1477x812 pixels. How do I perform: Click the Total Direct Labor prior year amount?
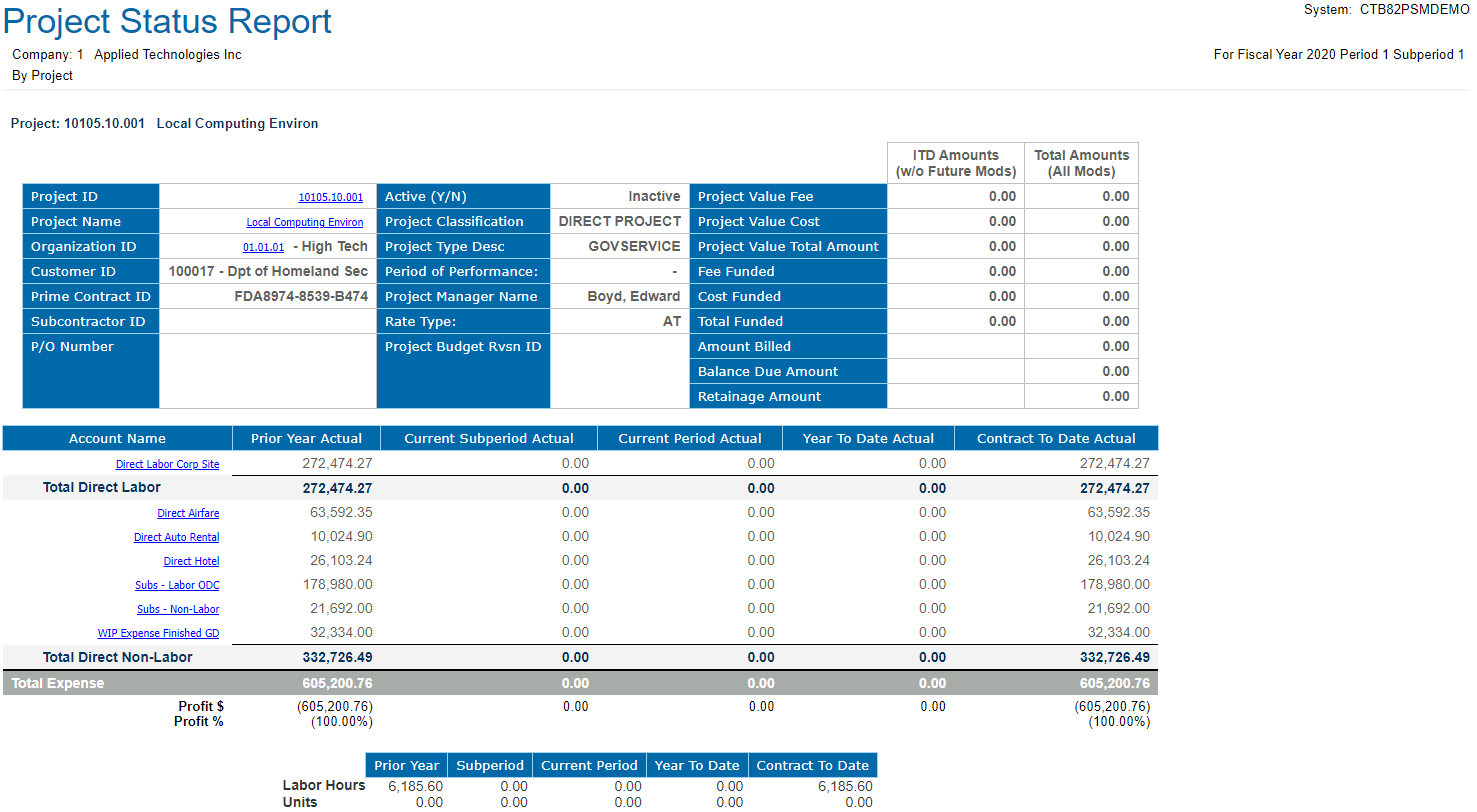[x=337, y=488]
